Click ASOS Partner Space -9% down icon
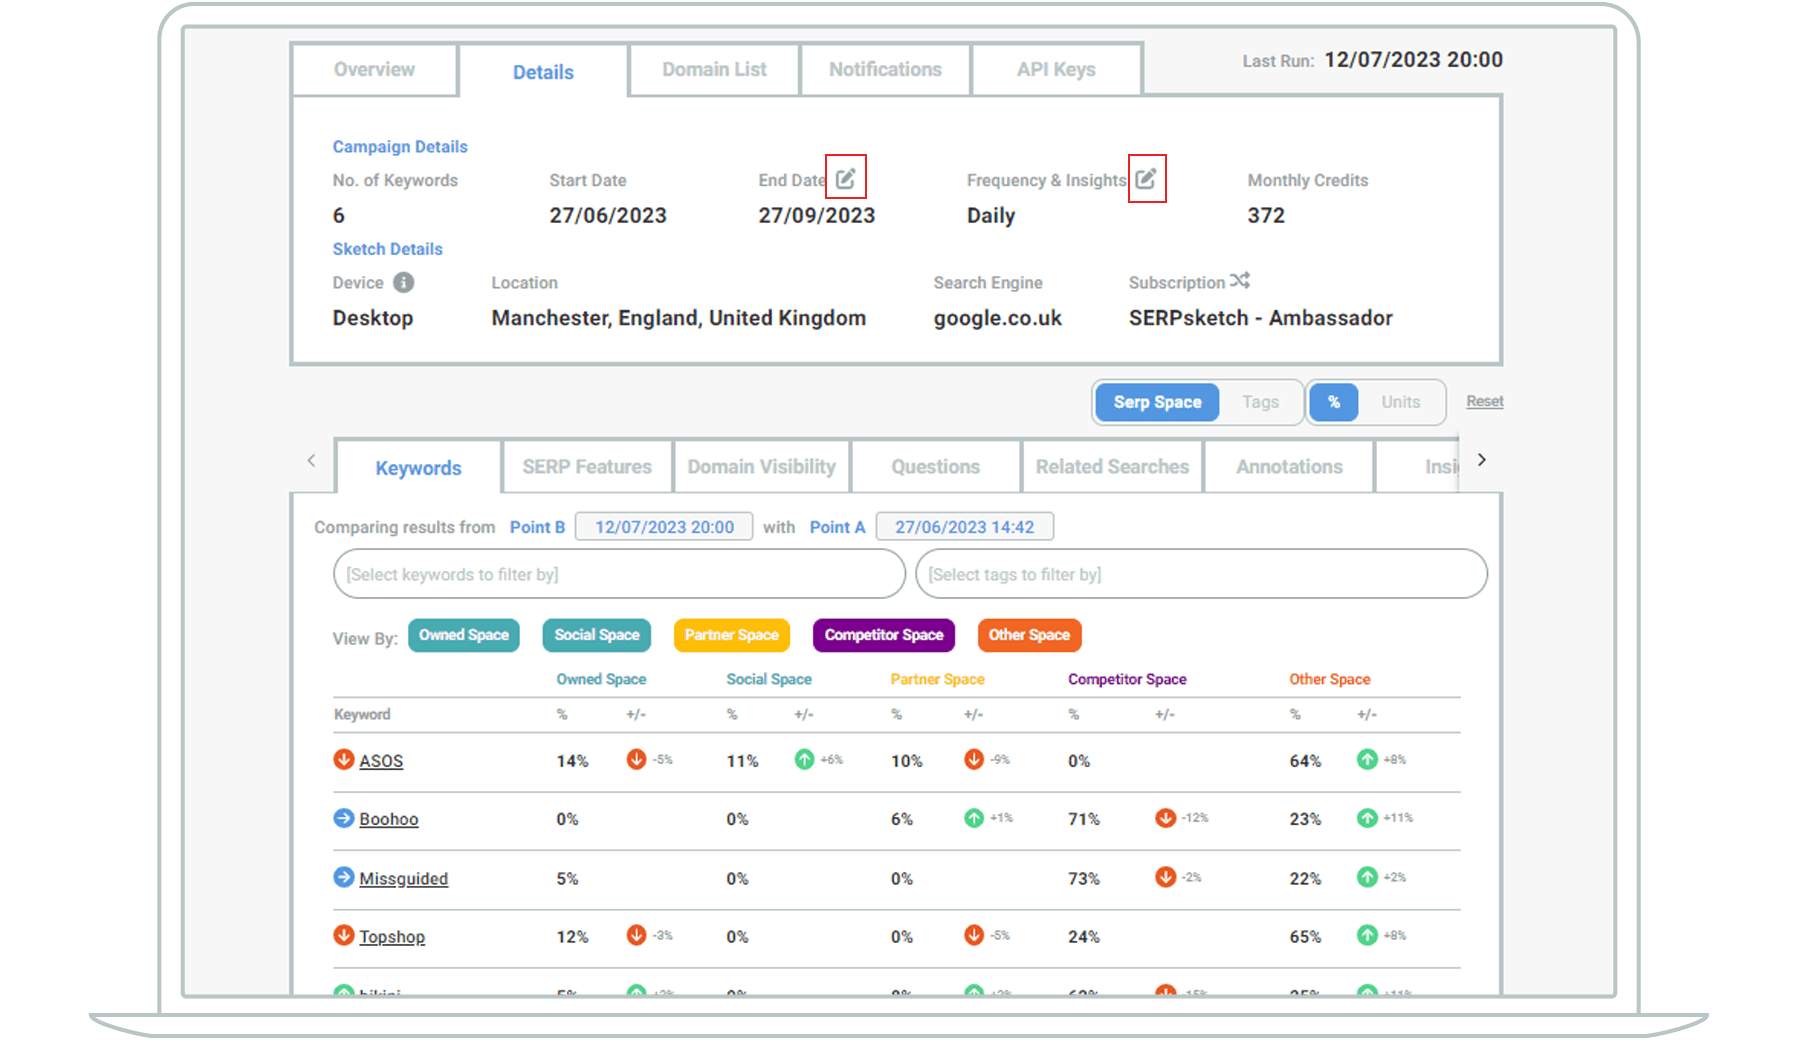The image size is (1800, 1040). pos(974,759)
